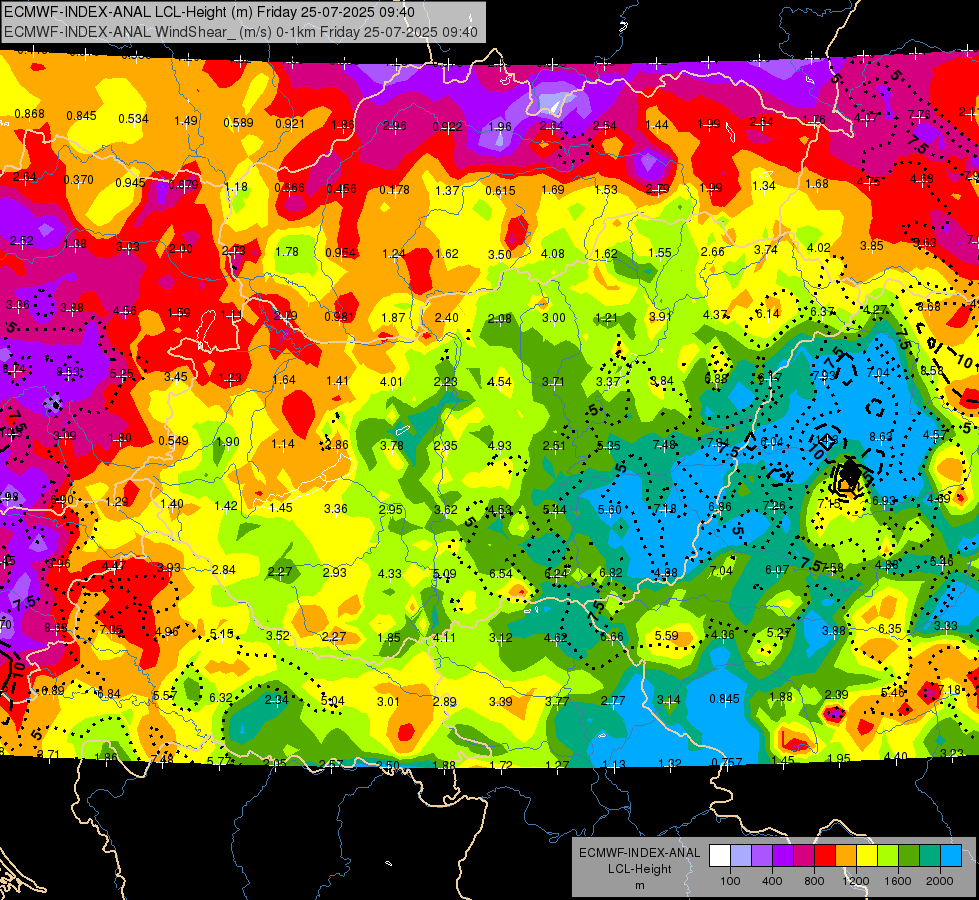Click the legend label 400

[x=772, y=881]
